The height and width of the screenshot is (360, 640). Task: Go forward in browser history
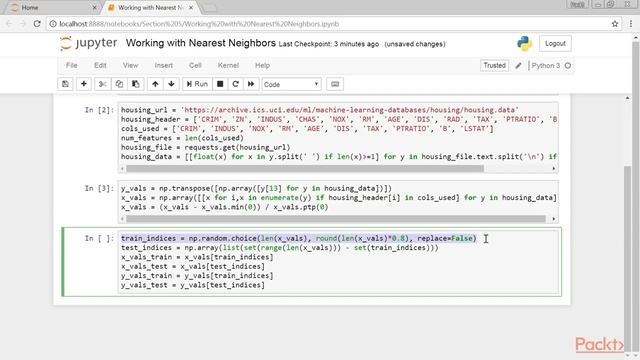23,24
